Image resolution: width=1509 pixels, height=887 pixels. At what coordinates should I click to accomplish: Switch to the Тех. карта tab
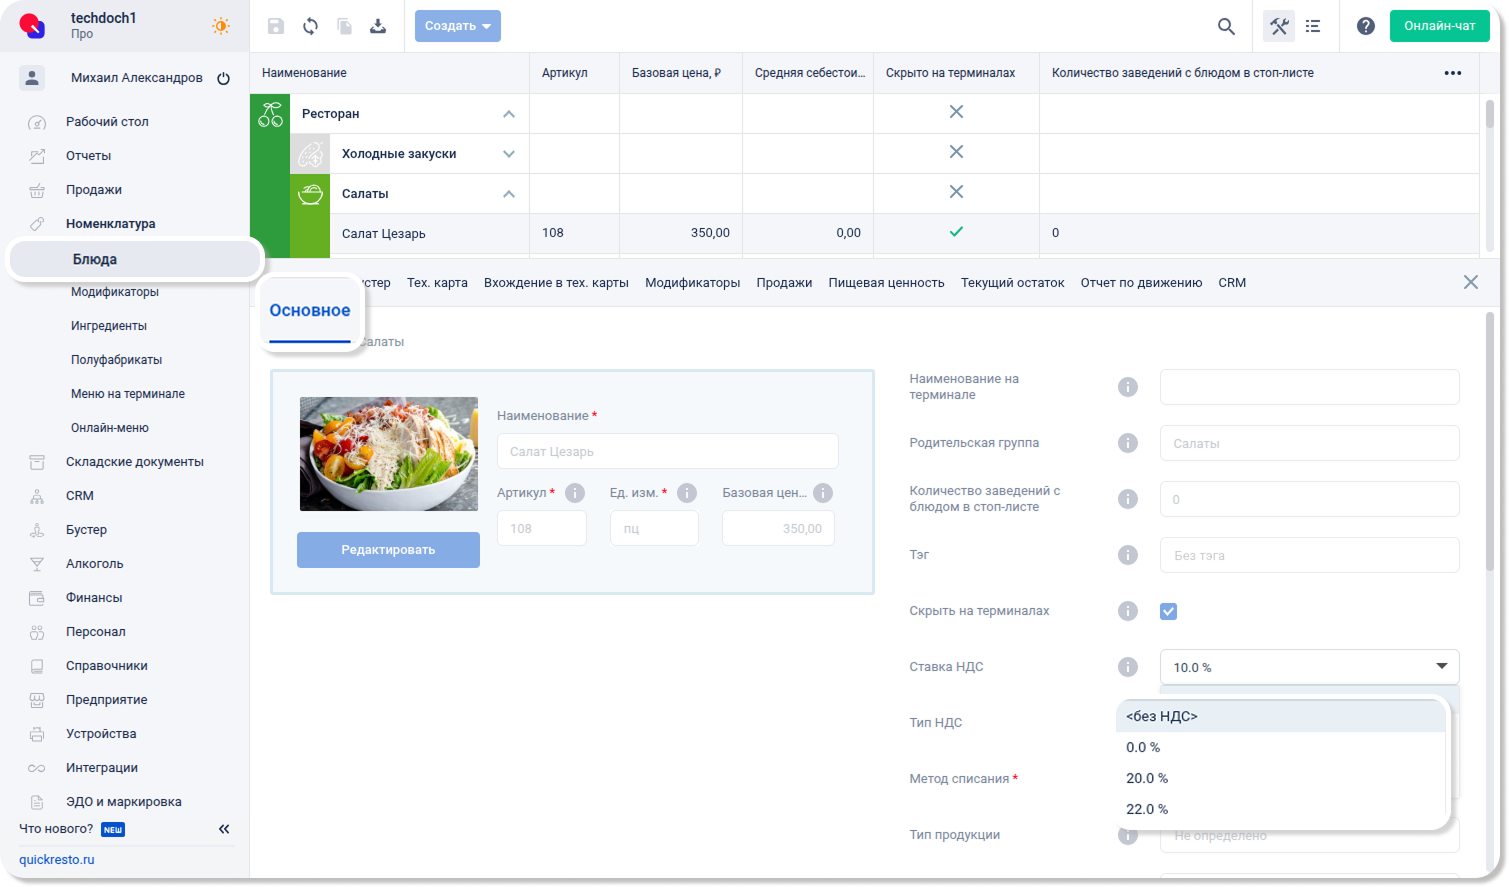pyautogui.click(x=437, y=283)
